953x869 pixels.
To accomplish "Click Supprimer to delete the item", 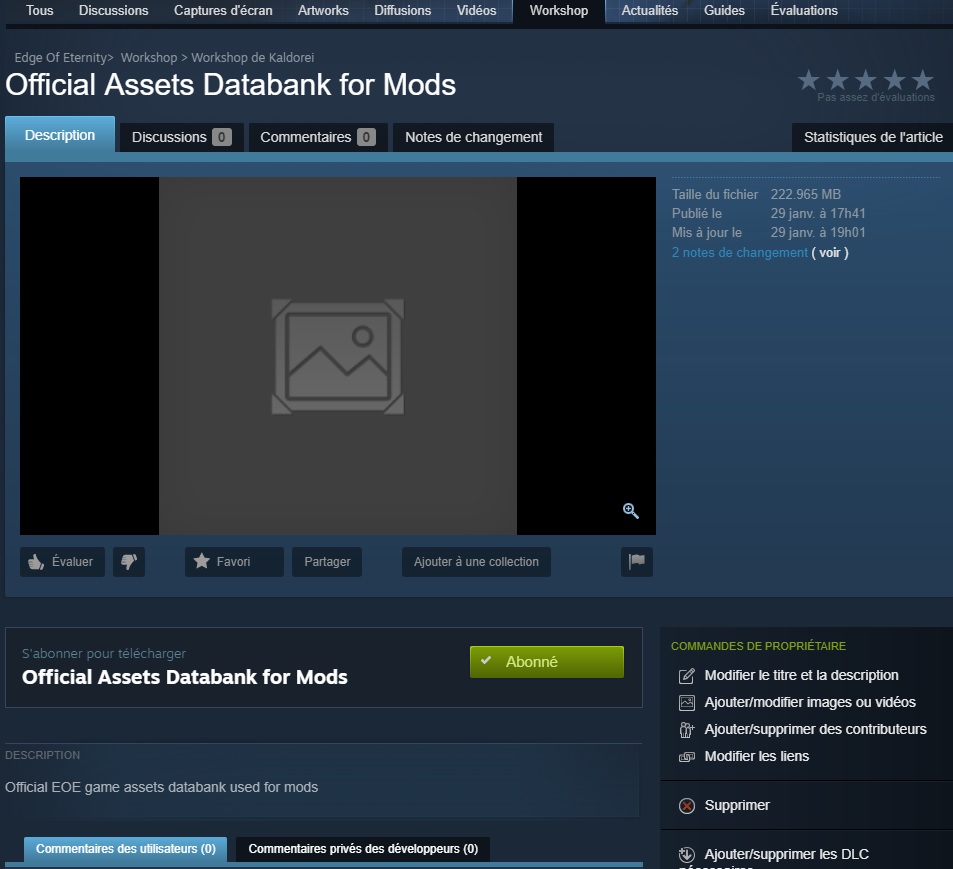I will [x=737, y=806].
